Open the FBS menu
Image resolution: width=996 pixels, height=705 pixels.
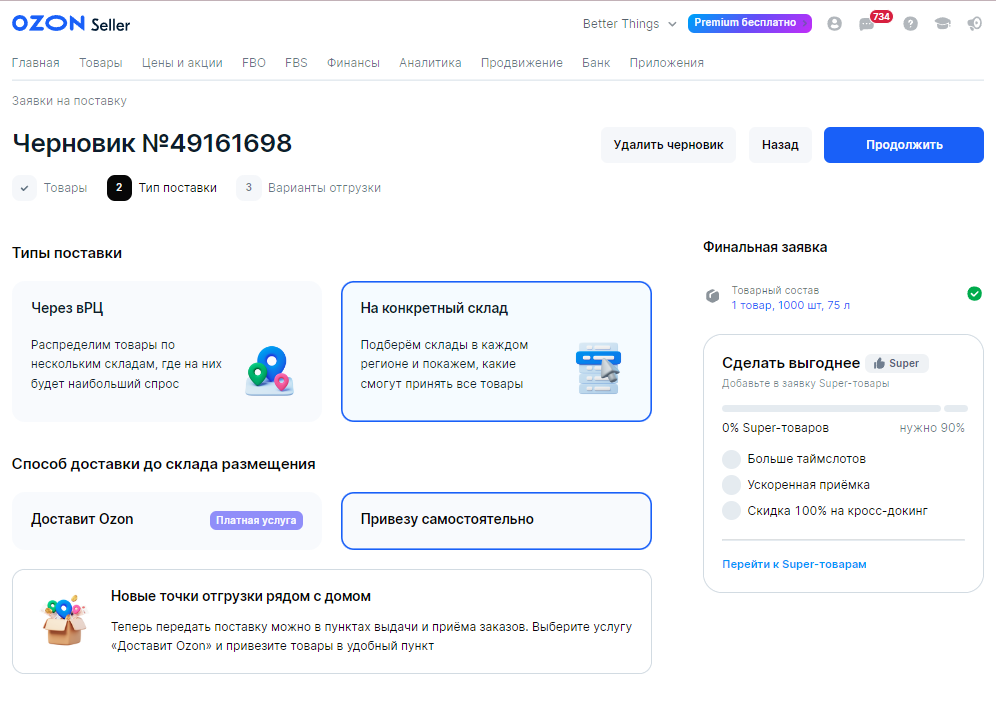click(x=296, y=63)
